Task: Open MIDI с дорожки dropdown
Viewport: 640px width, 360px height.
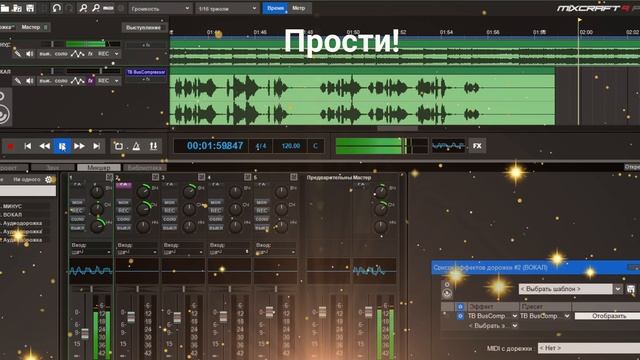Action: tap(589, 348)
